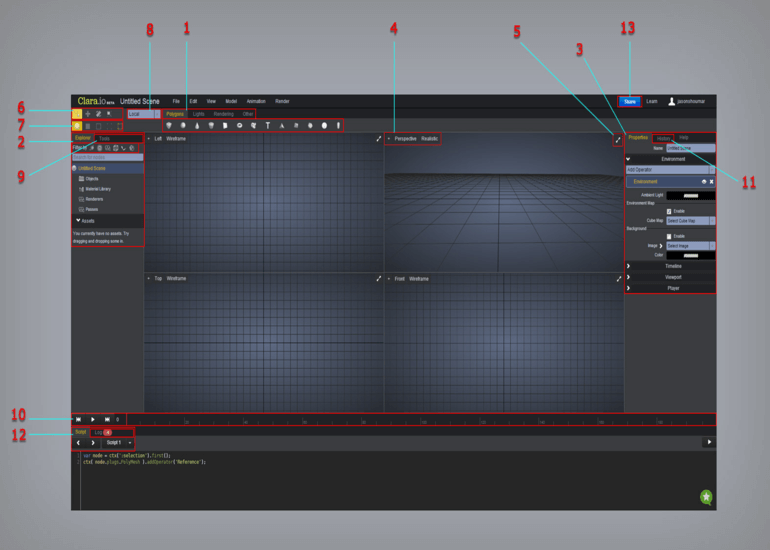Switch to the Lights tab
Screen dimensions: 770x550
click(198, 114)
